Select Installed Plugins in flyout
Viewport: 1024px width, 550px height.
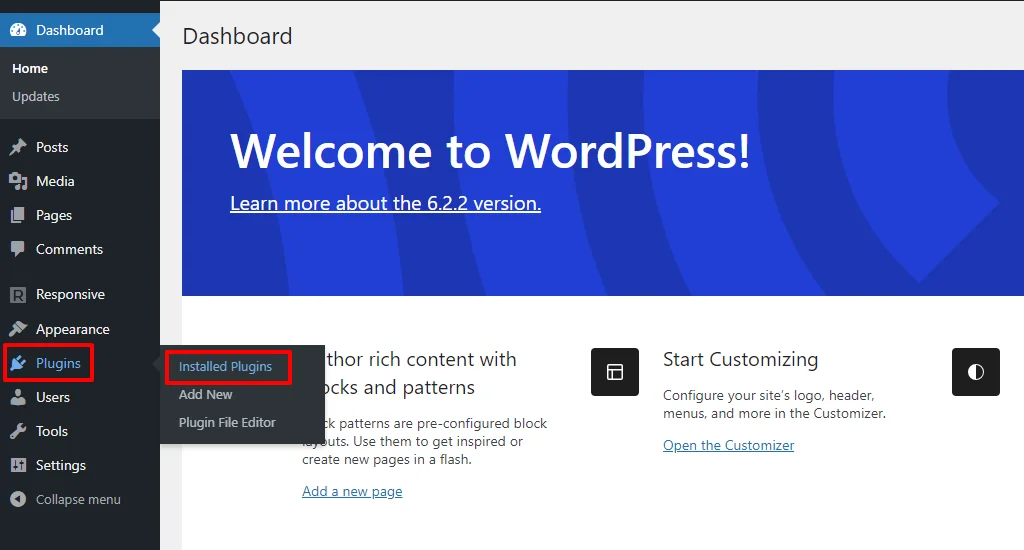point(225,366)
